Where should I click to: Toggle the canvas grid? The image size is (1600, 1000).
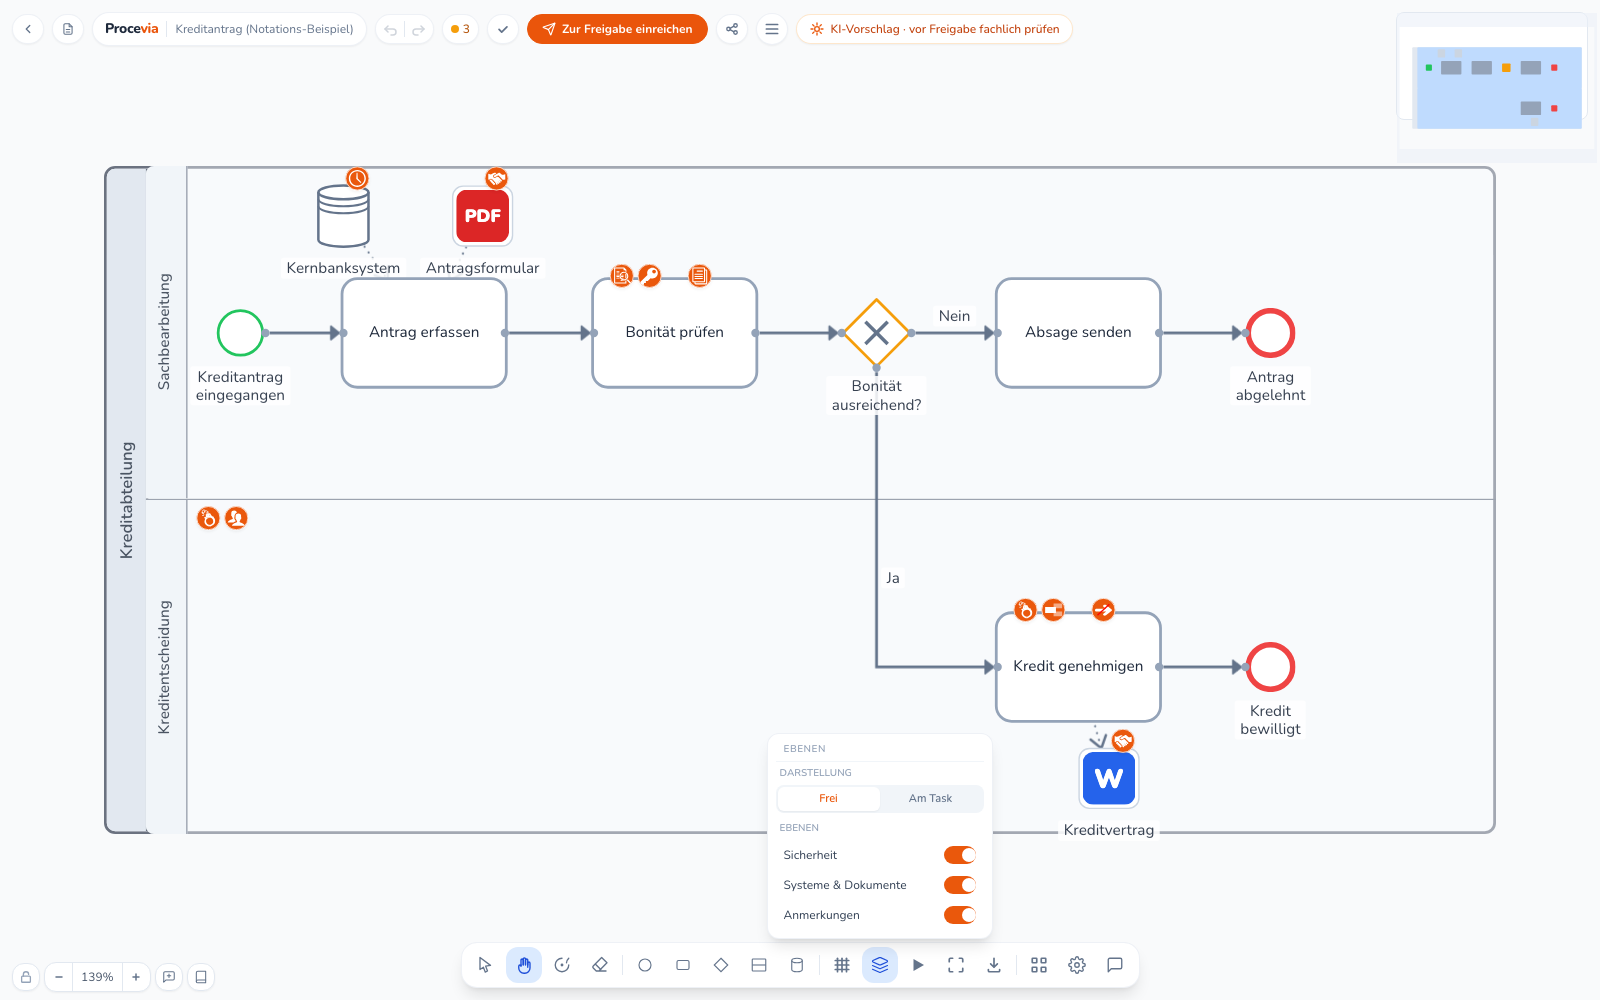click(x=842, y=965)
